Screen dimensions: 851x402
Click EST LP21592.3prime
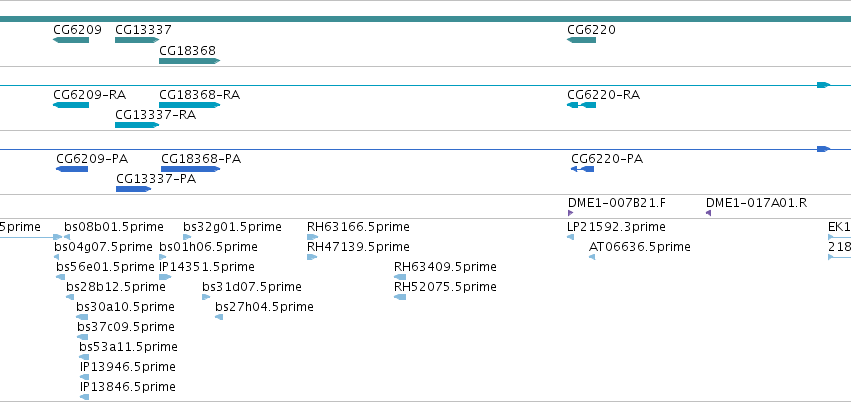pos(570,237)
